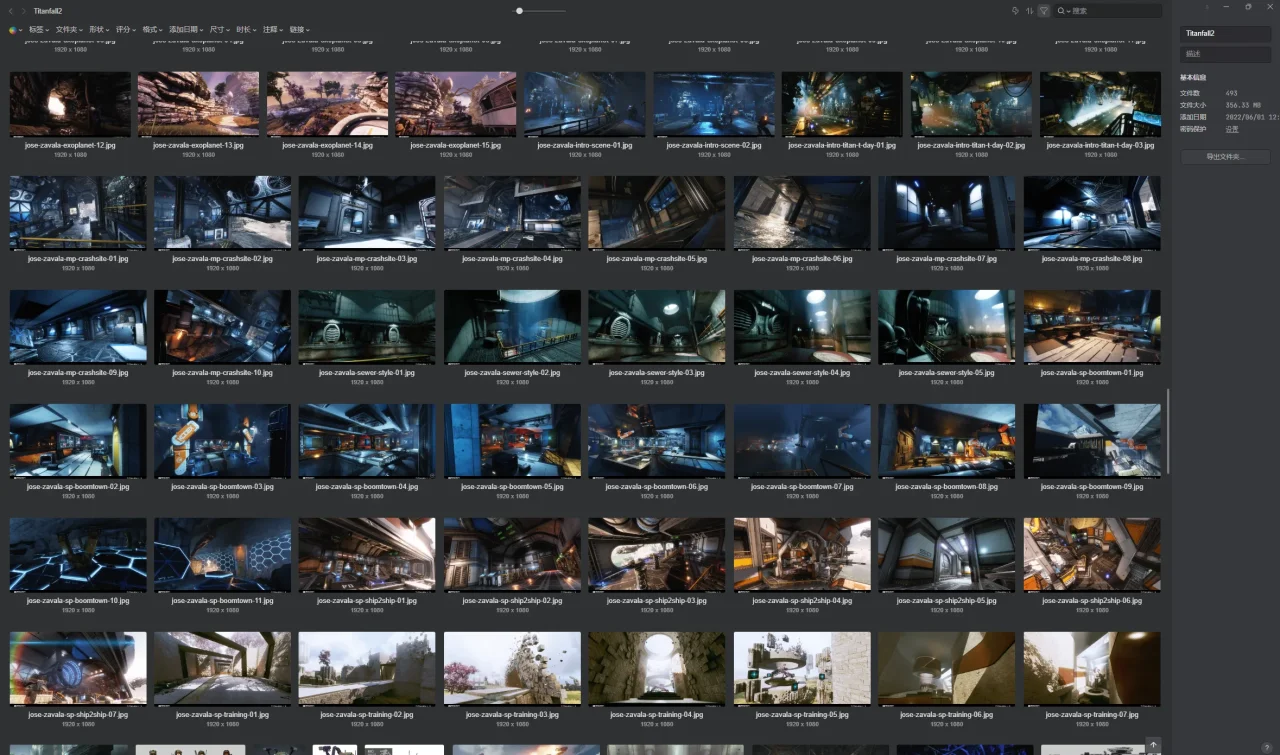Screen dimensions: 1280x755
Task: Click the thumbnail size slider handle
Action: click(x=519, y=11)
